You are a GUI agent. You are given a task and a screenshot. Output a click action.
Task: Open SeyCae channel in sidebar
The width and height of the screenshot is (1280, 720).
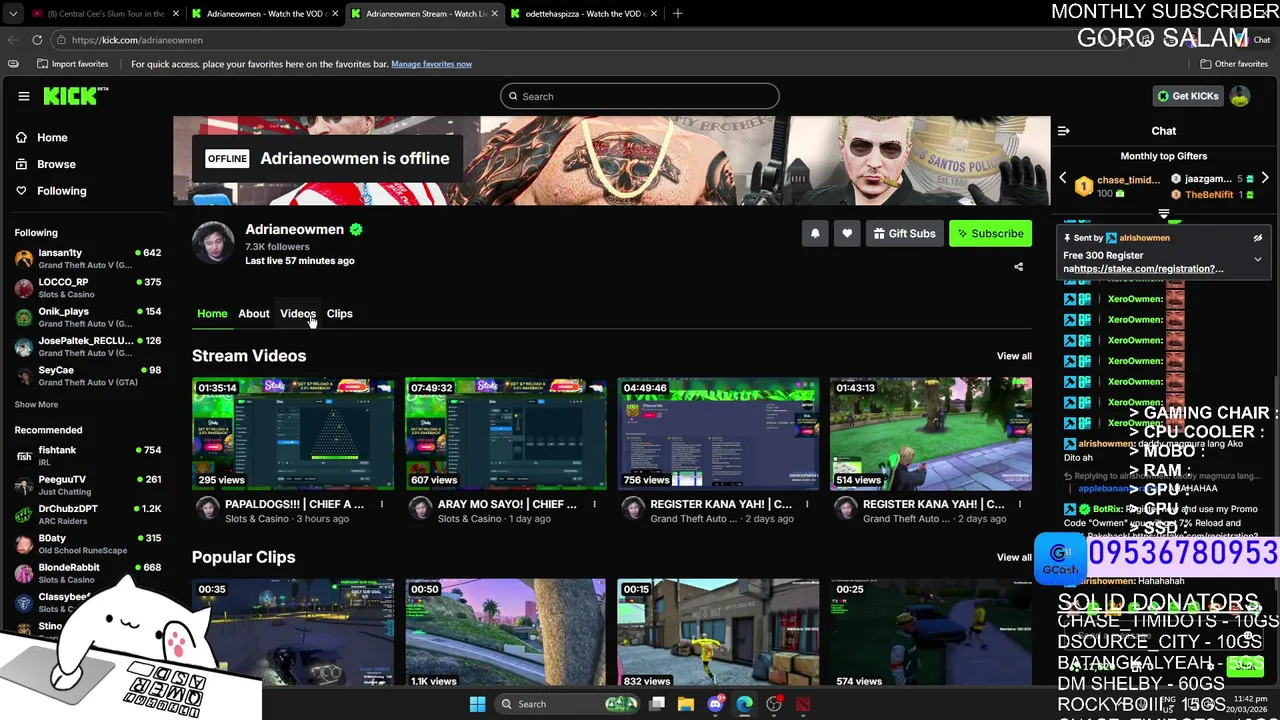88,375
